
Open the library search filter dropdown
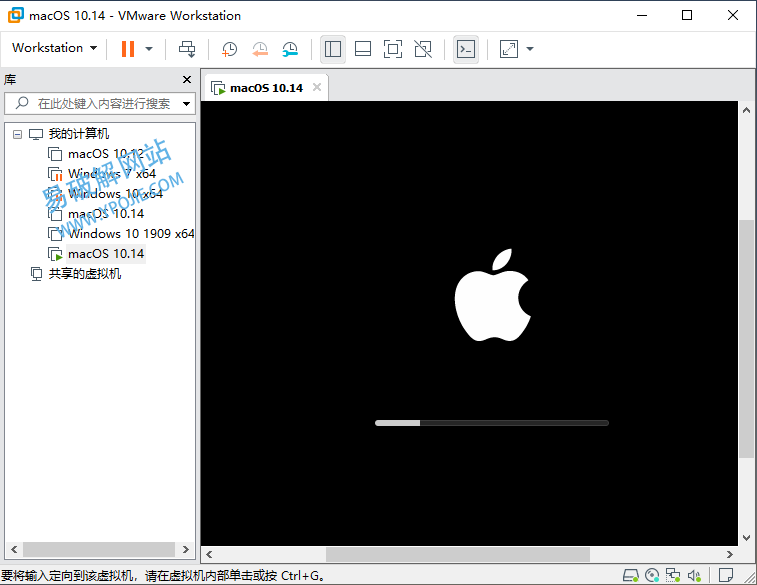[186, 104]
